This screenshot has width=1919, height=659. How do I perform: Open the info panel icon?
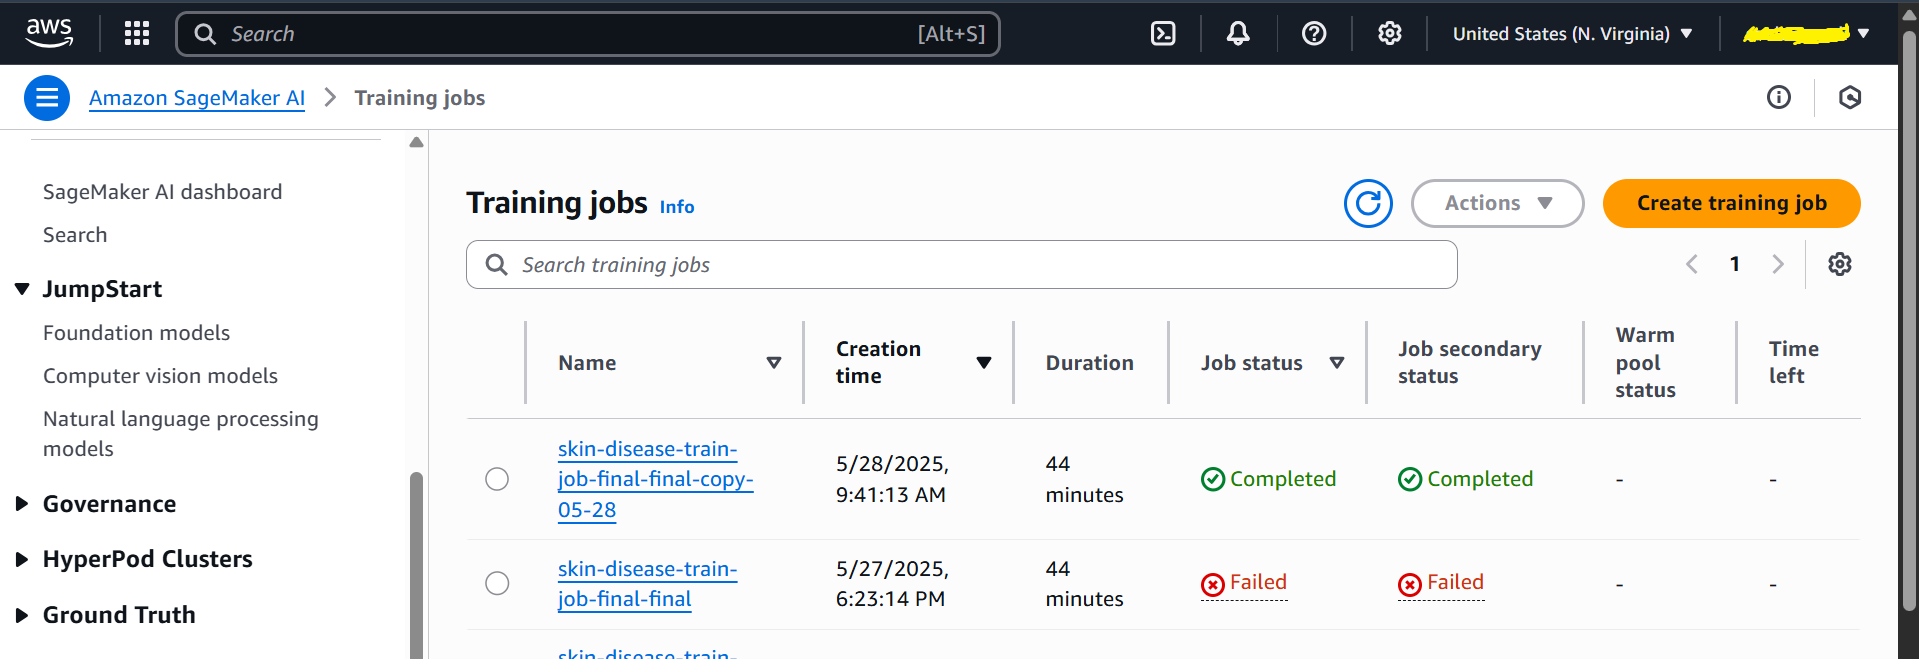coord(1778,97)
